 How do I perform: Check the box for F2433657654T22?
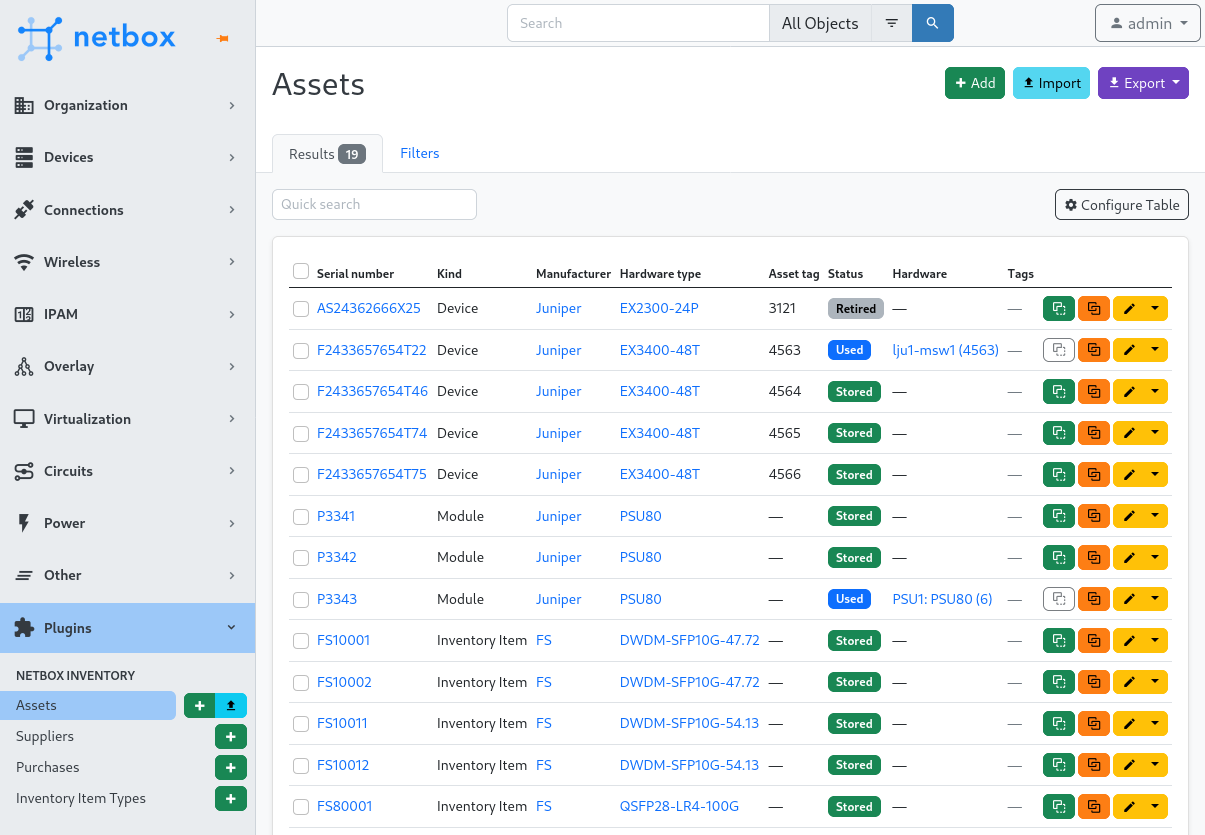pos(301,351)
